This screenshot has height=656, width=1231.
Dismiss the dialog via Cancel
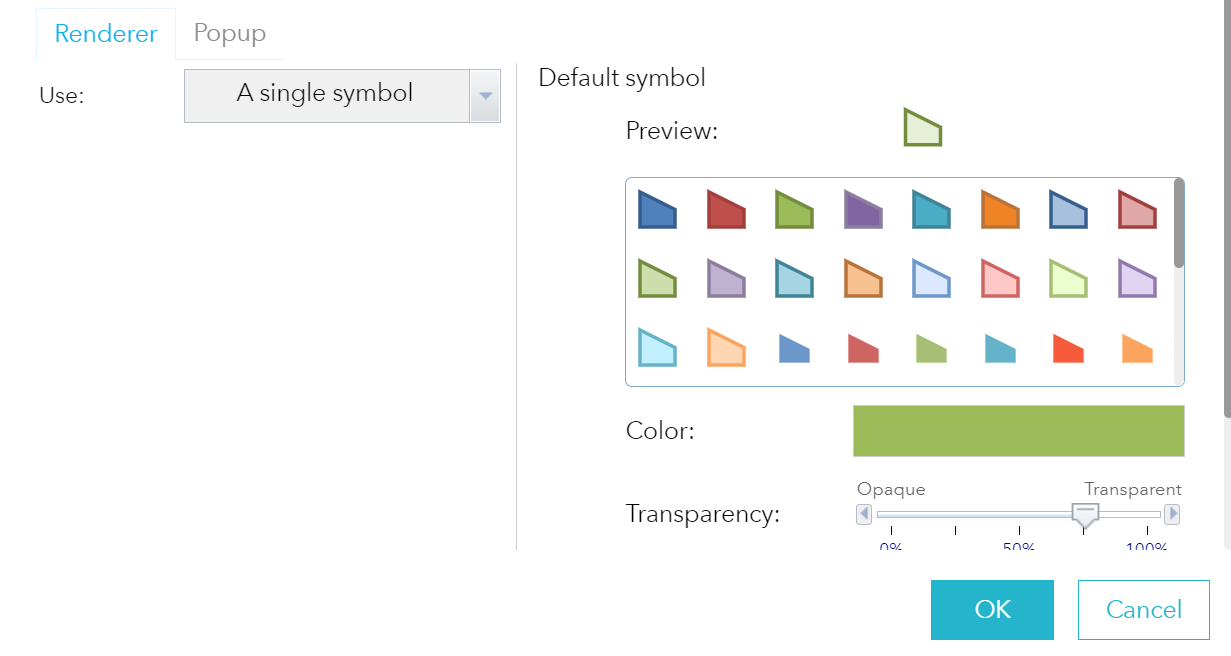(1143, 610)
